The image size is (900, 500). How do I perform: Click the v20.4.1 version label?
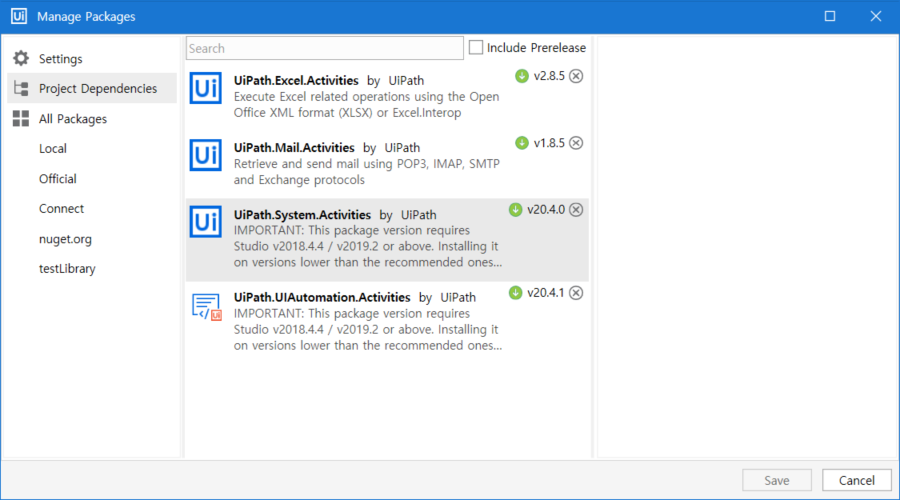click(546, 293)
